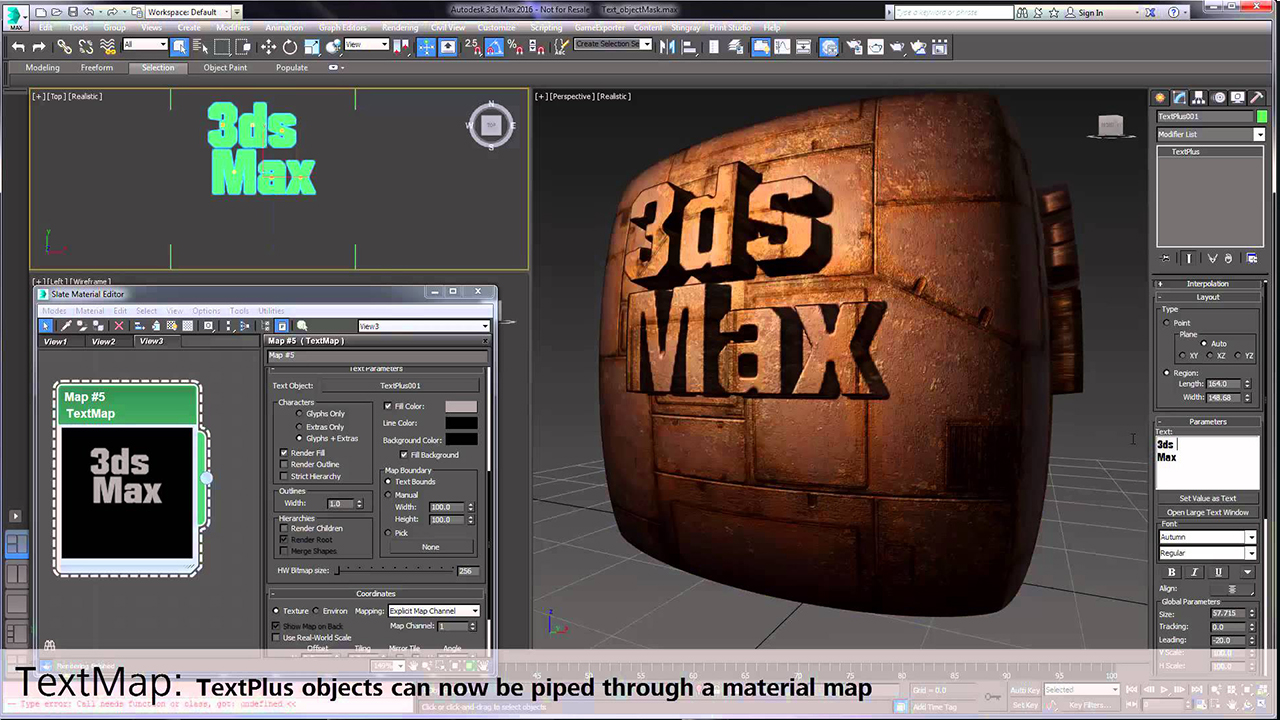This screenshot has width=1280, height=720.
Task: Click the Bold text formatting button
Action: [x=1172, y=572]
